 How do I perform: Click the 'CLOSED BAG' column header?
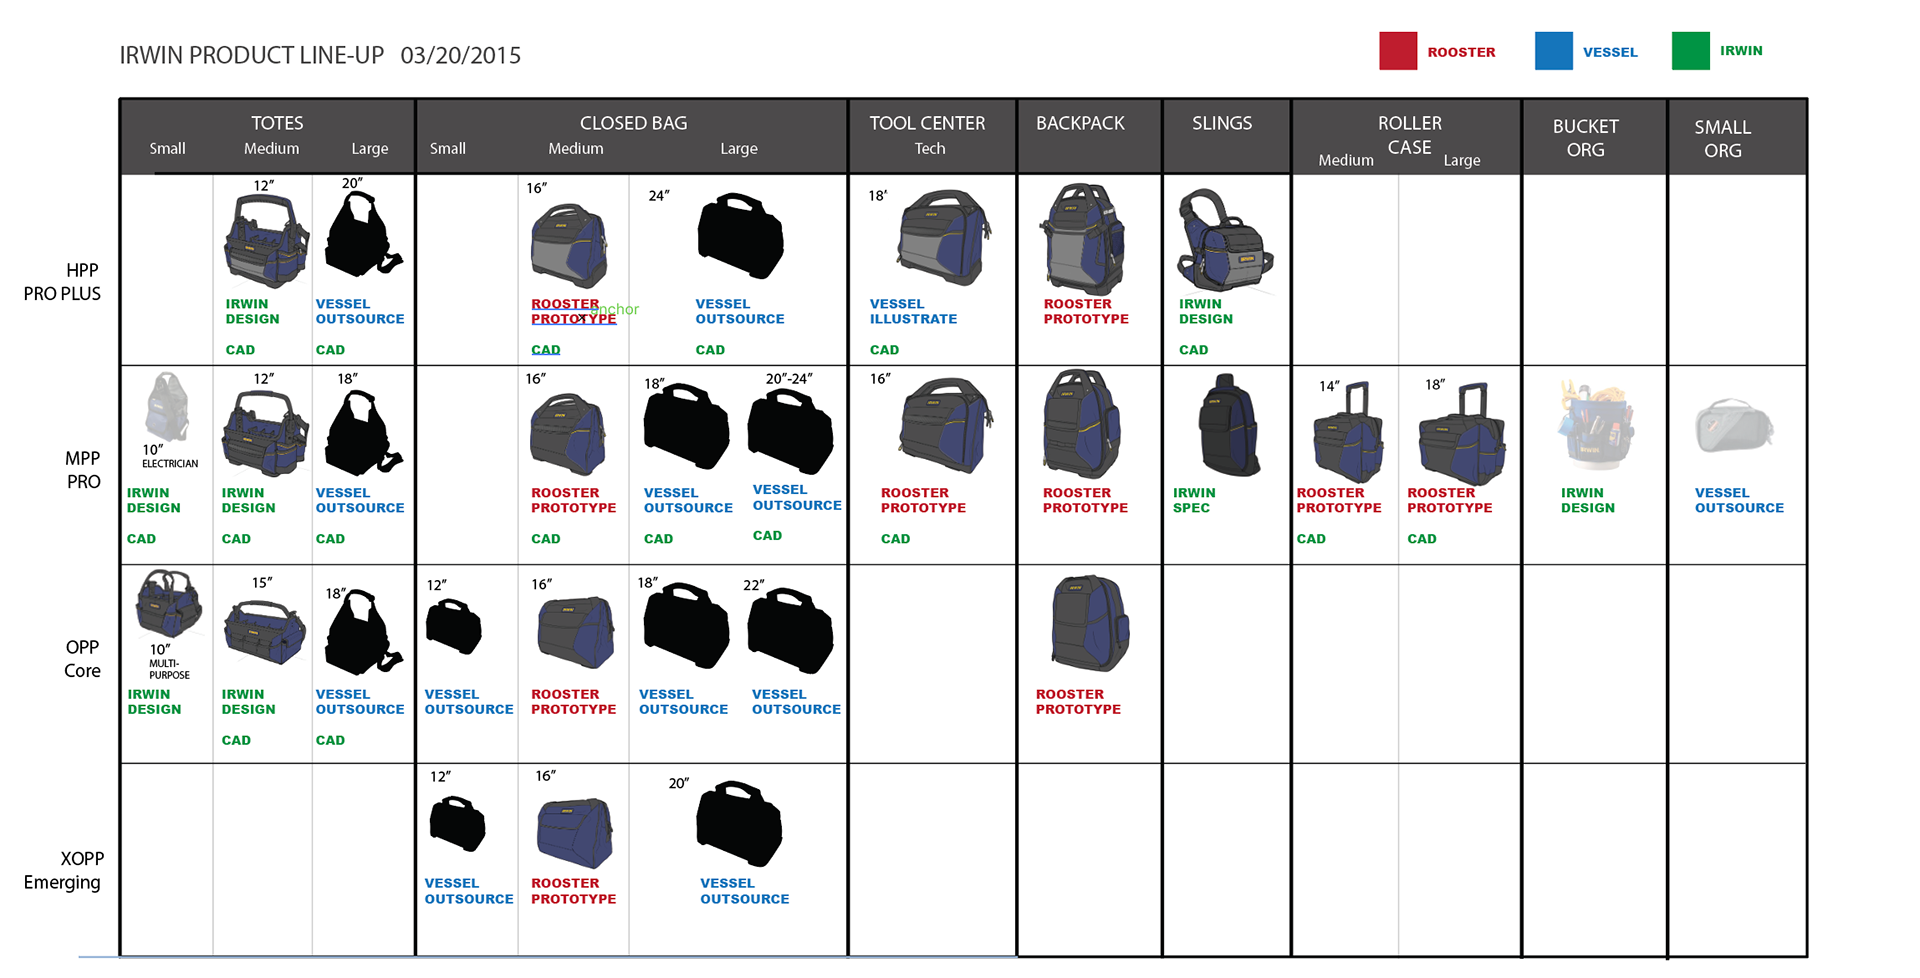pyautogui.click(x=634, y=123)
